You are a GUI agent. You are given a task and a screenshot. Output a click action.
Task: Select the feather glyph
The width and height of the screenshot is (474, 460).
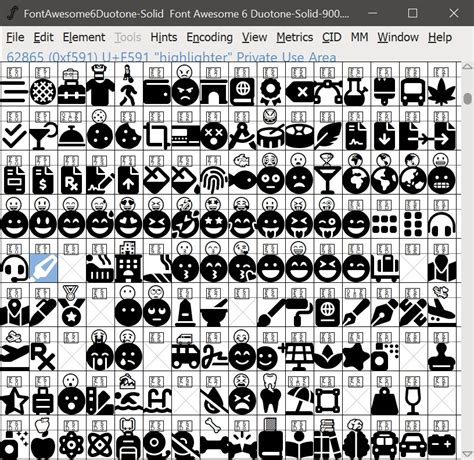(328, 136)
